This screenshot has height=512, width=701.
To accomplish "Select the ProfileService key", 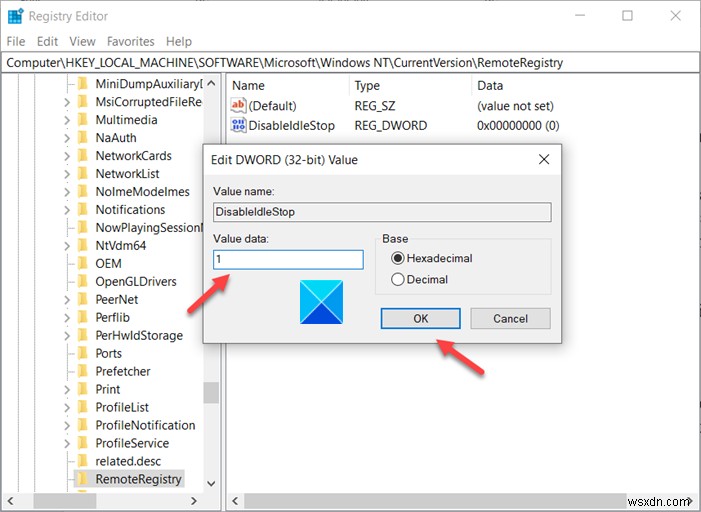I will 132,443.
